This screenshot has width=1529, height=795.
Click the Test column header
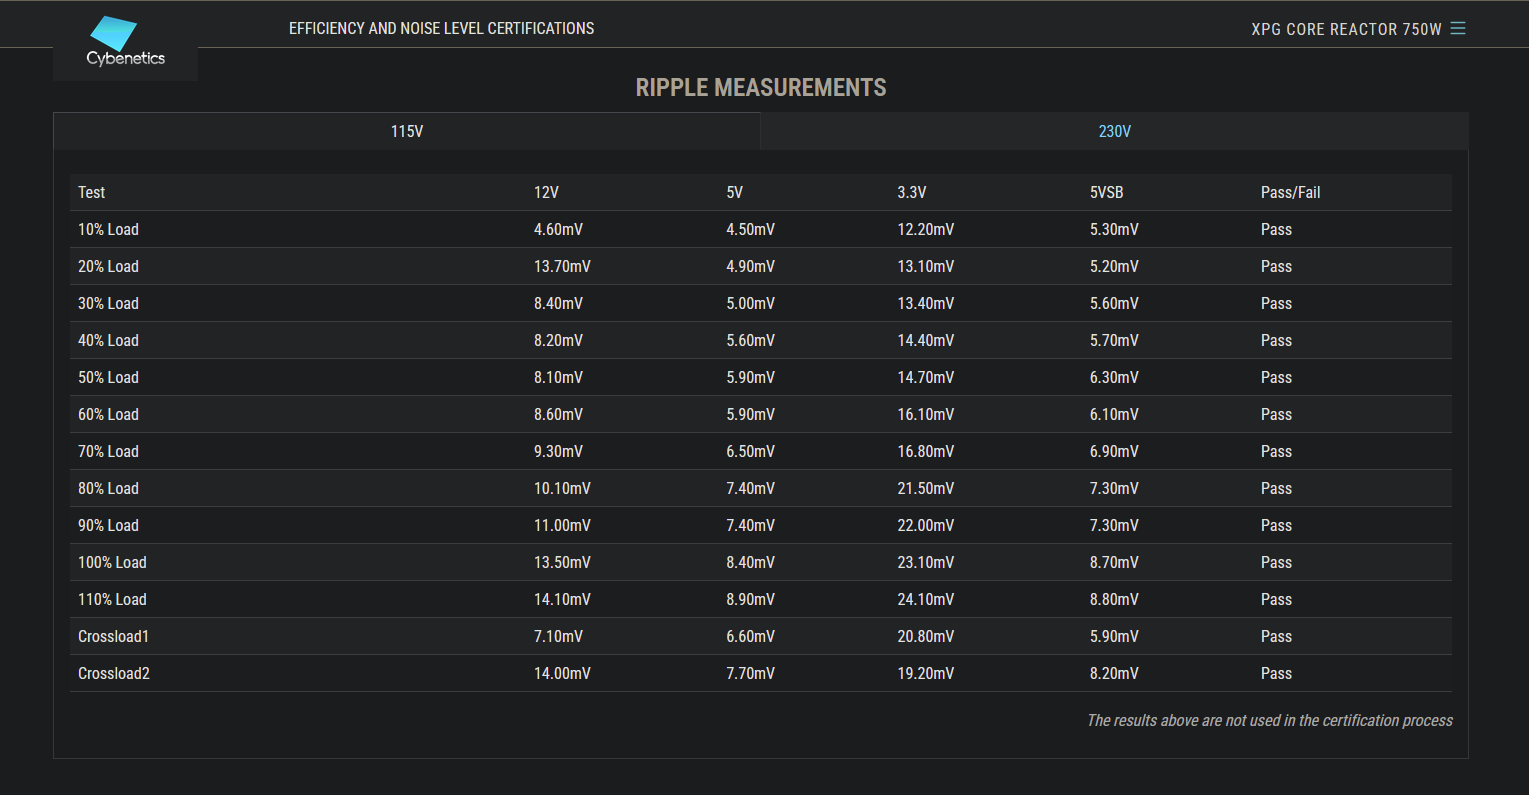click(x=92, y=192)
